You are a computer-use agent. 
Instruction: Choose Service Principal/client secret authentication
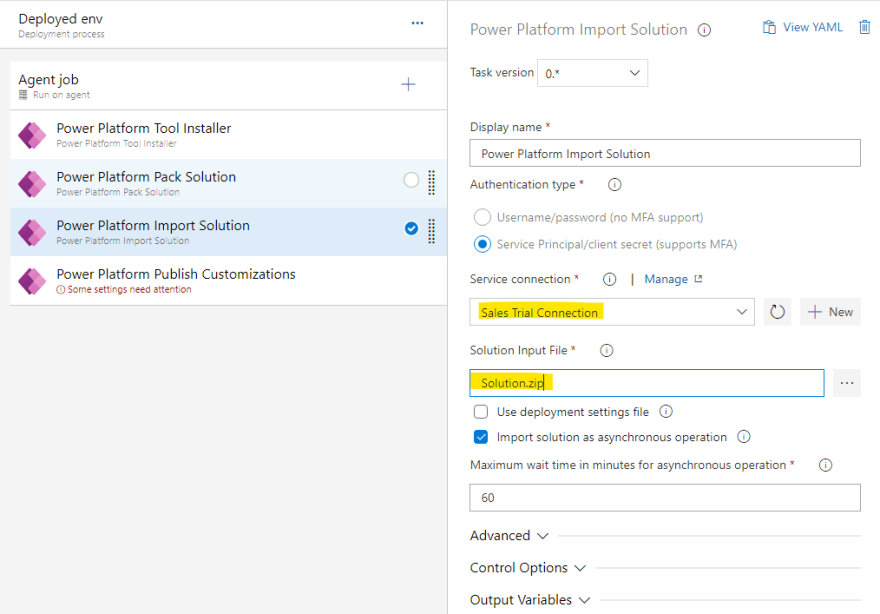click(x=483, y=244)
